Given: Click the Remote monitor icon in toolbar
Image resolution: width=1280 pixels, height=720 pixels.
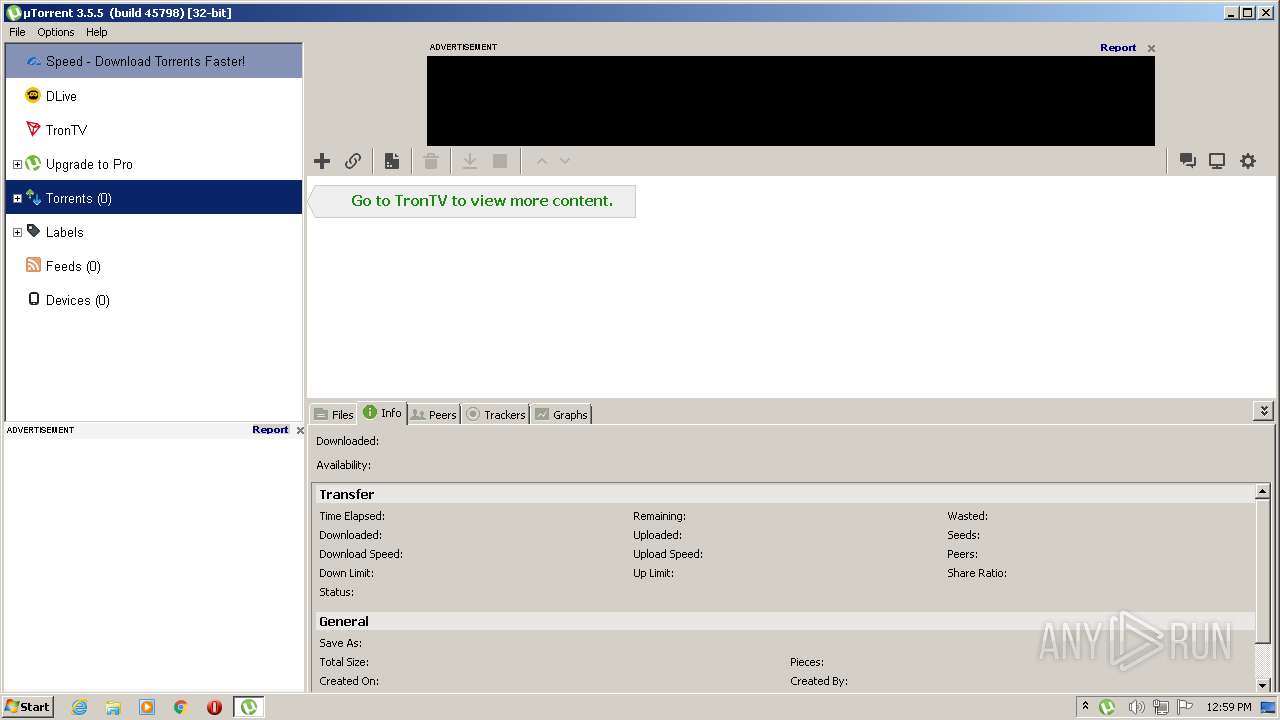Looking at the screenshot, I should pos(1217,161).
